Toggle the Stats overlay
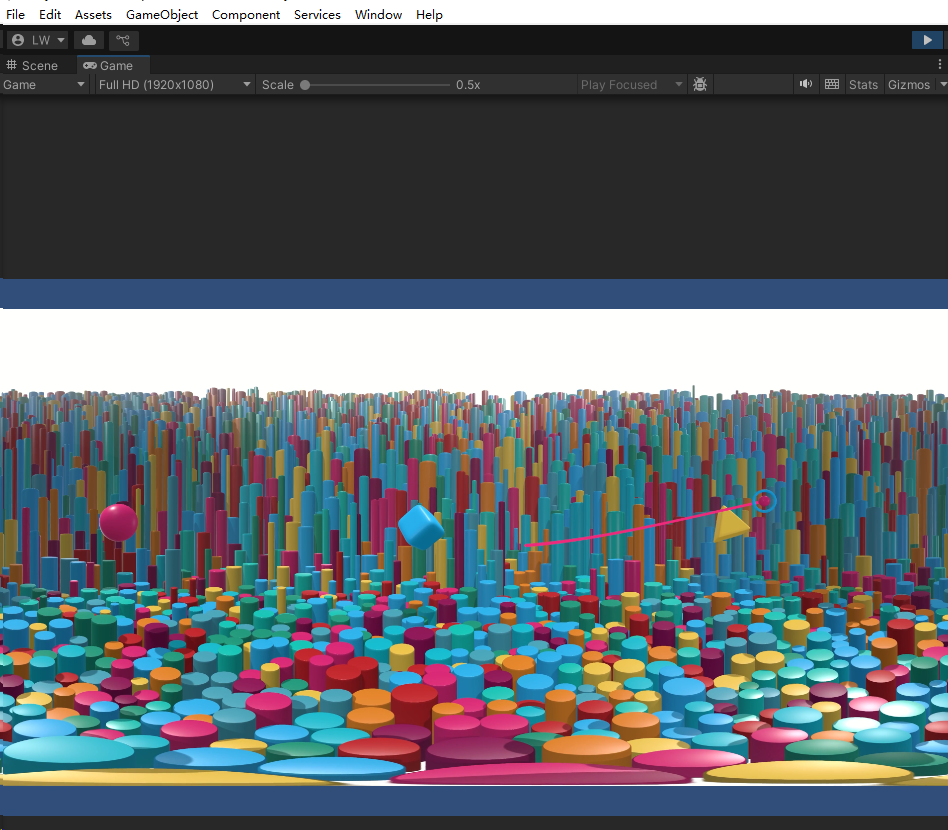Image resolution: width=948 pixels, height=830 pixels. pyautogui.click(x=863, y=85)
